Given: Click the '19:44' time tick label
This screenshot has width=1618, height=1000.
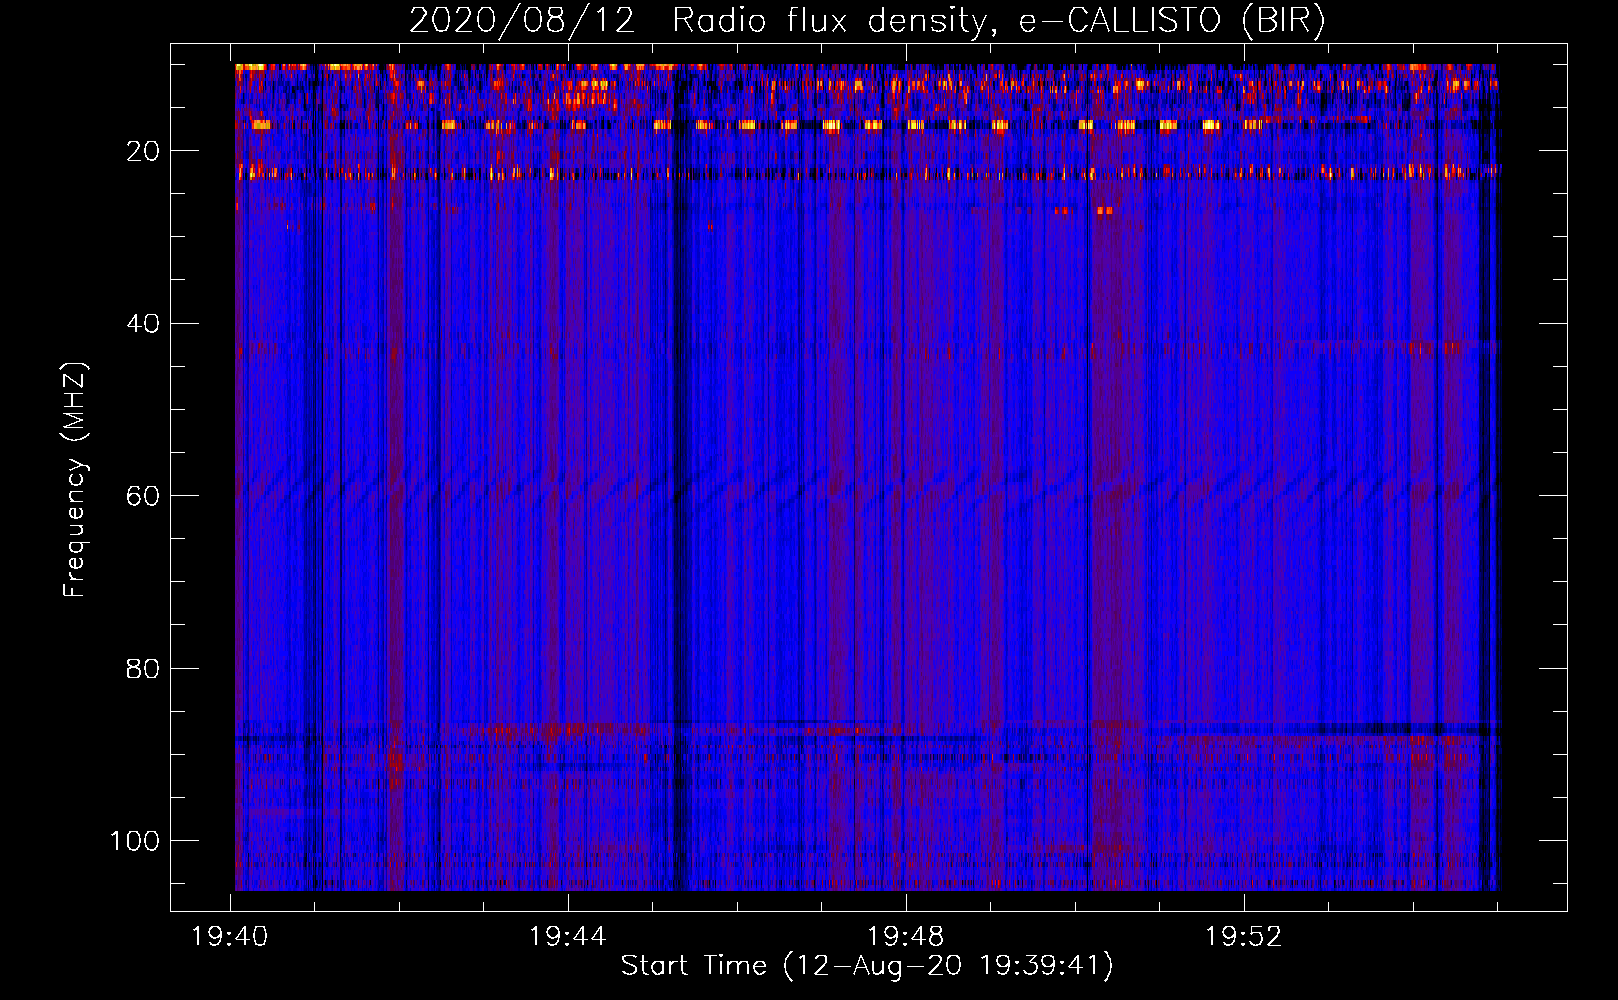Looking at the screenshot, I should [x=568, y=937].
